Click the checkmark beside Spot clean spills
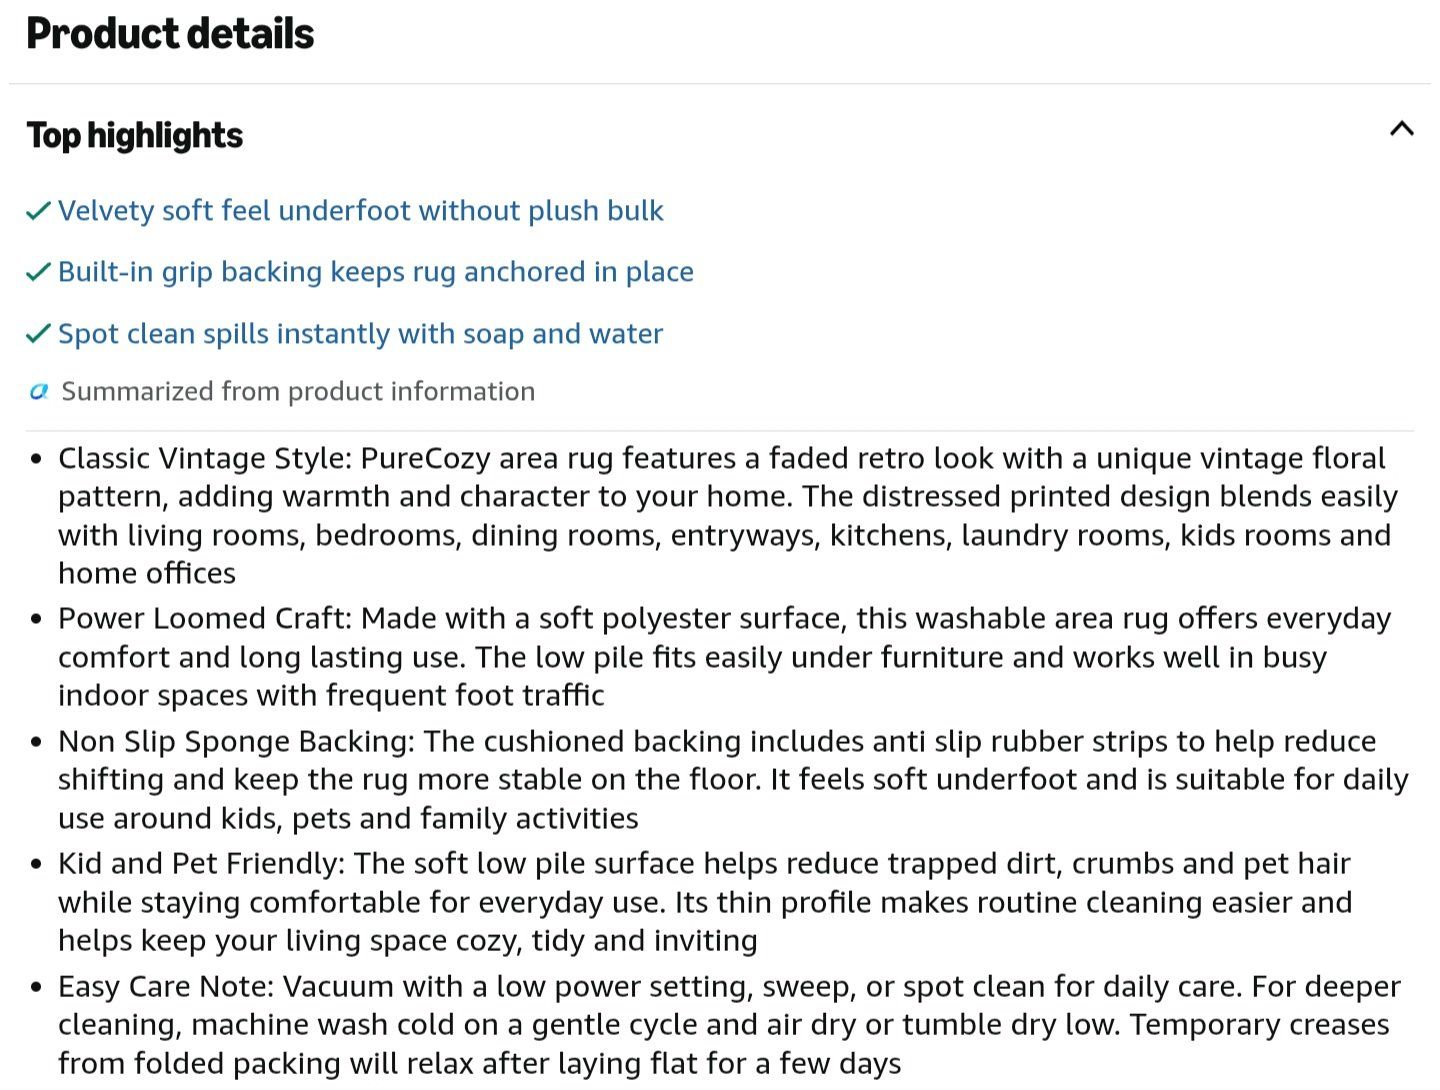 (x=38, y=334)
